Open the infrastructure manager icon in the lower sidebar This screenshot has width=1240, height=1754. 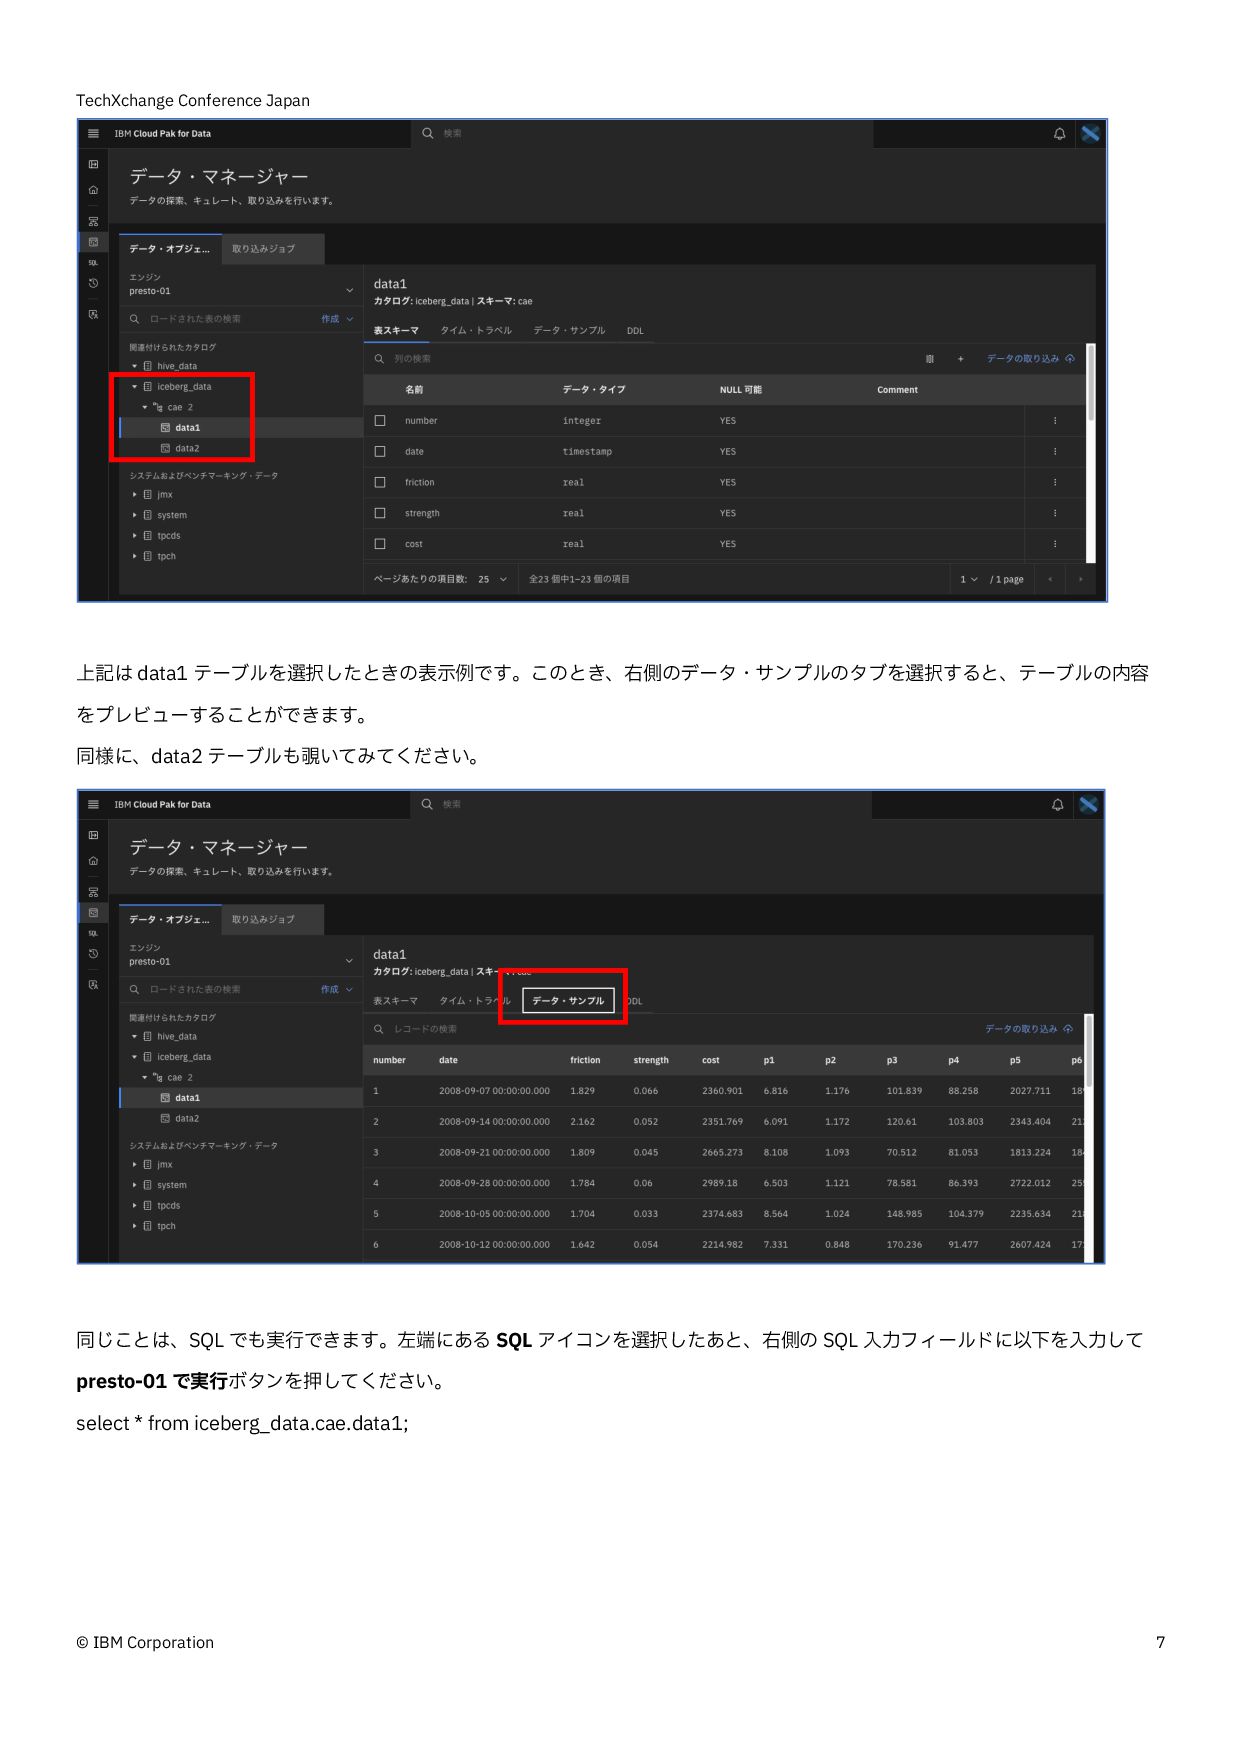click(x=93, y=892)
